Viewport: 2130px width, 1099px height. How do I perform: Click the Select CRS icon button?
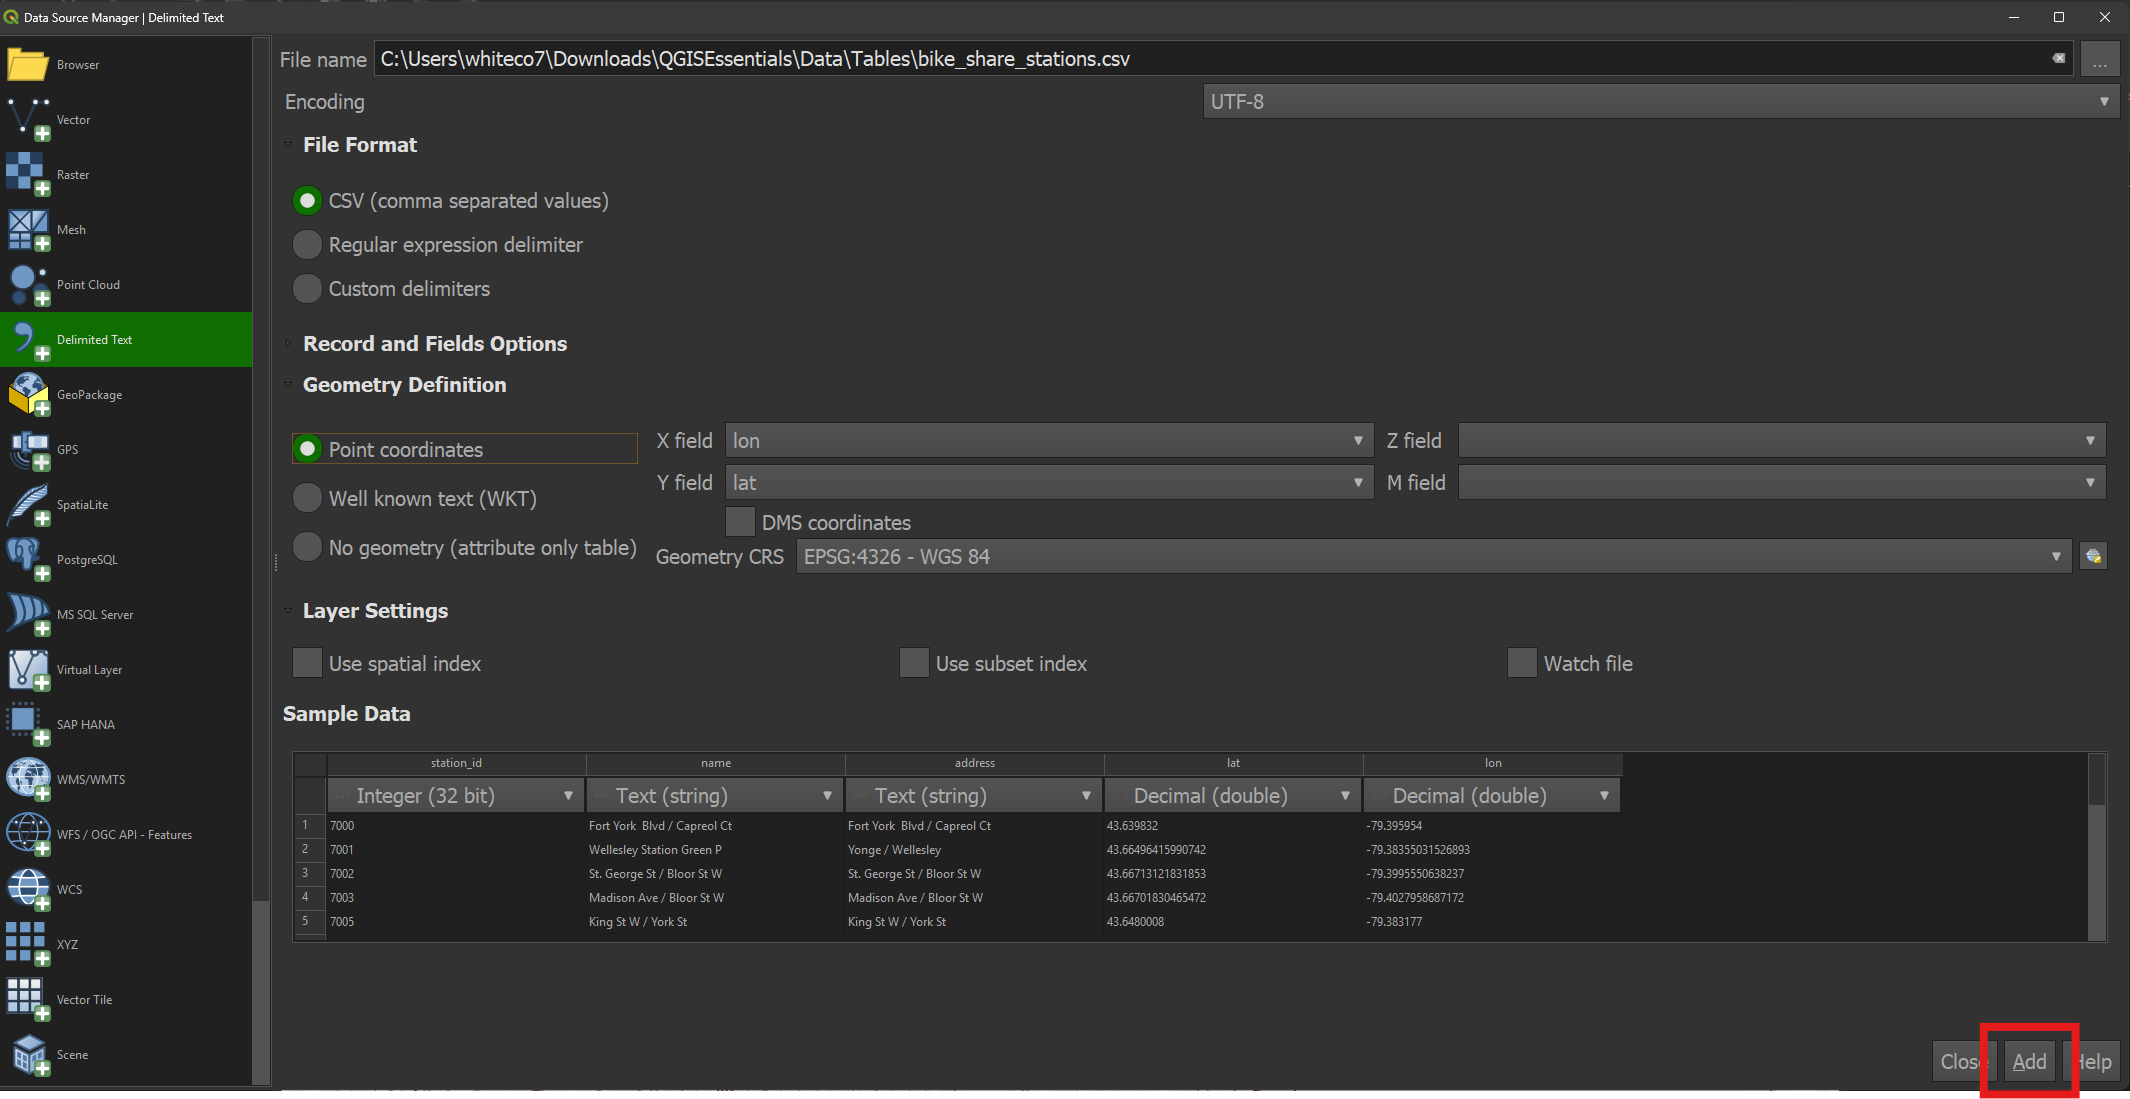tap(2093, 556)
